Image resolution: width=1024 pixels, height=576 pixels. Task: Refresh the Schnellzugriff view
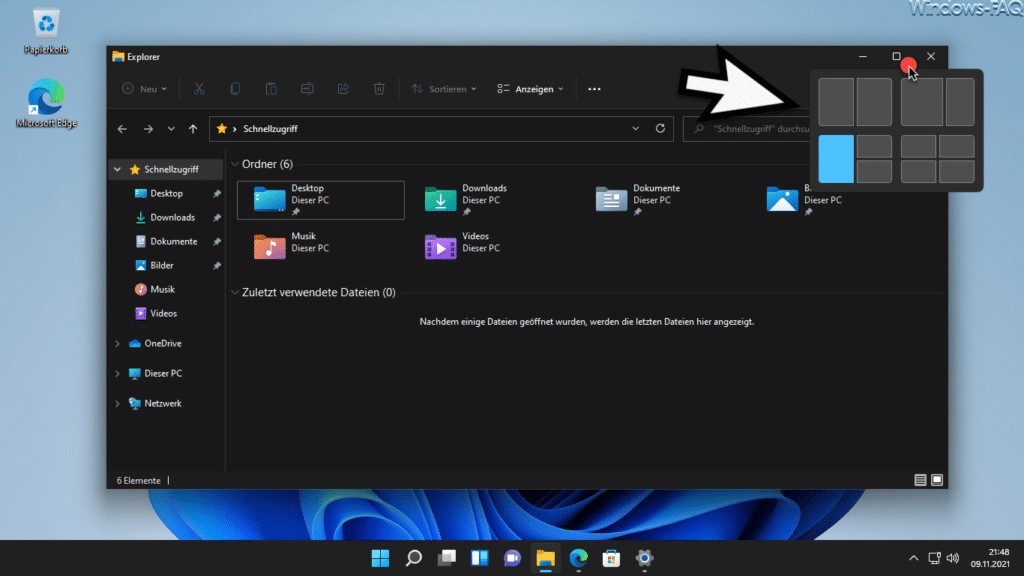tap(660, 129)
